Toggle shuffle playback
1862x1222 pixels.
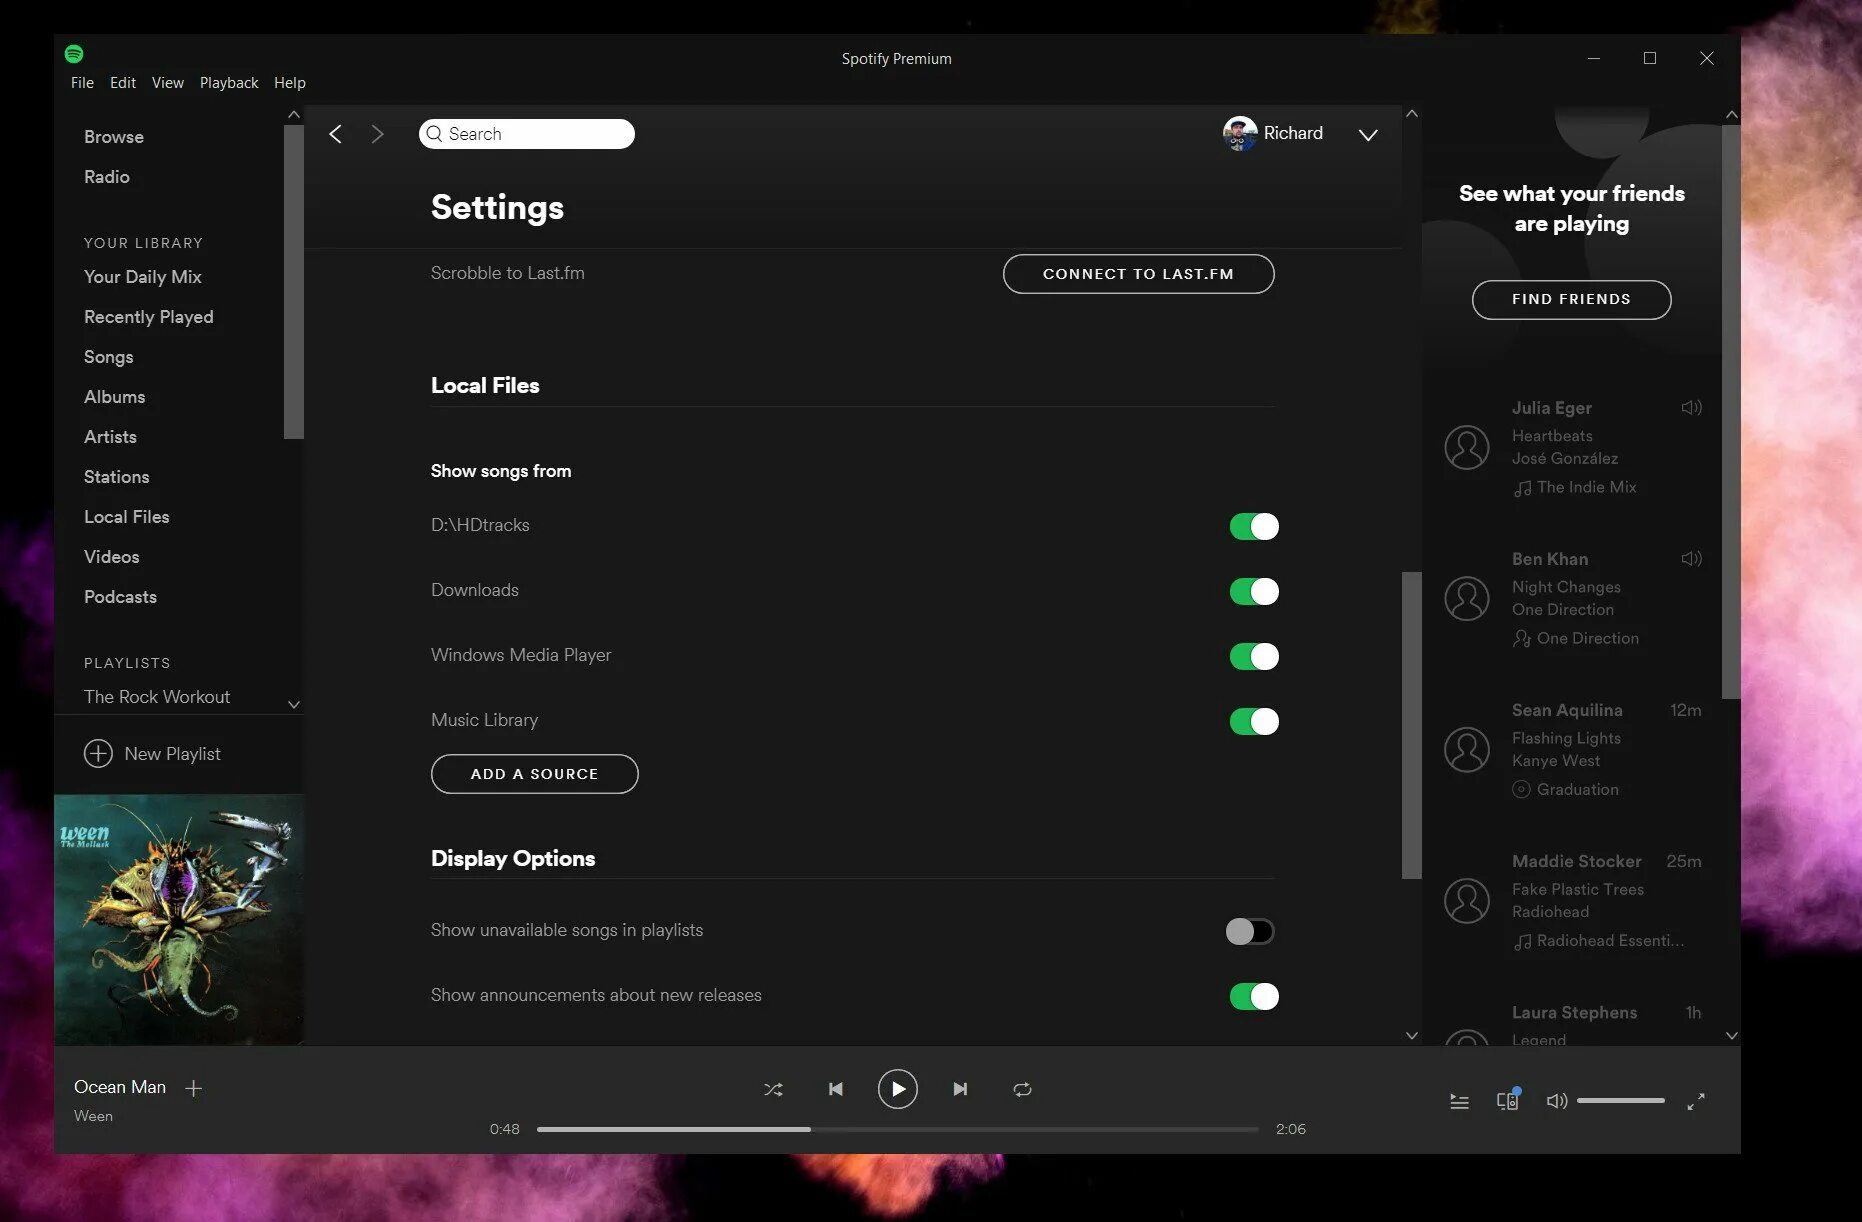[773, 1089]
